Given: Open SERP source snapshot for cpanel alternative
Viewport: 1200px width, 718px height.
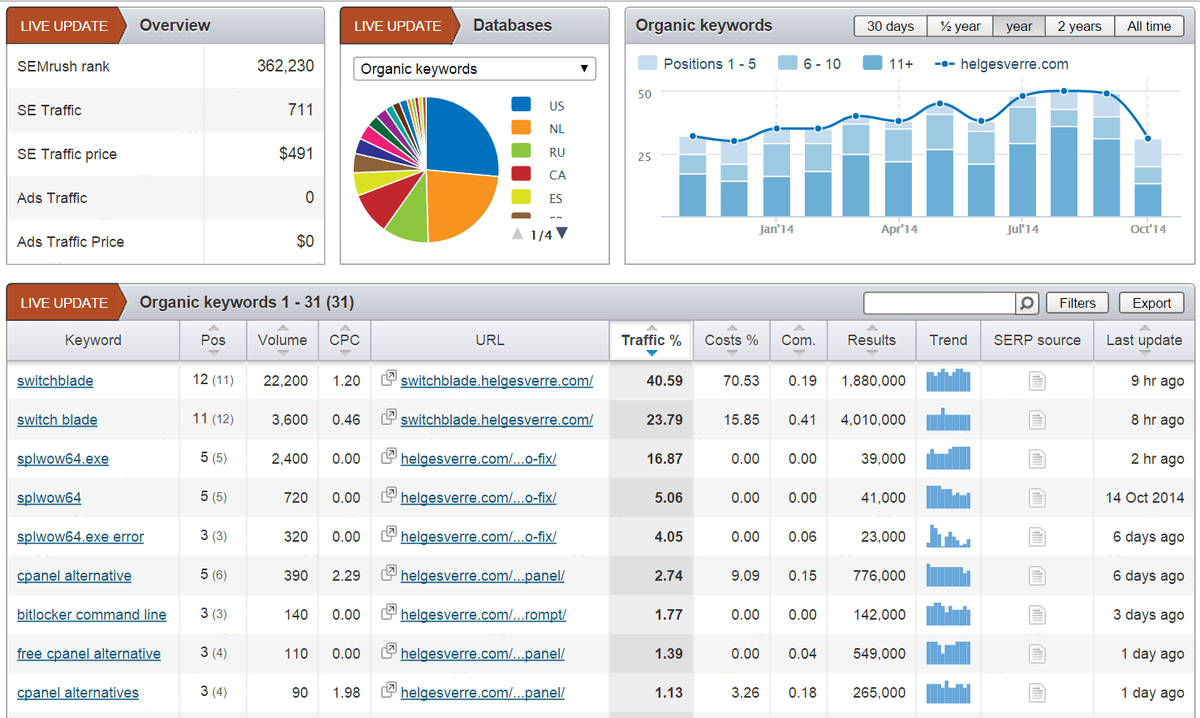Looking at the screenshot, I should [x=1037, y=576].
